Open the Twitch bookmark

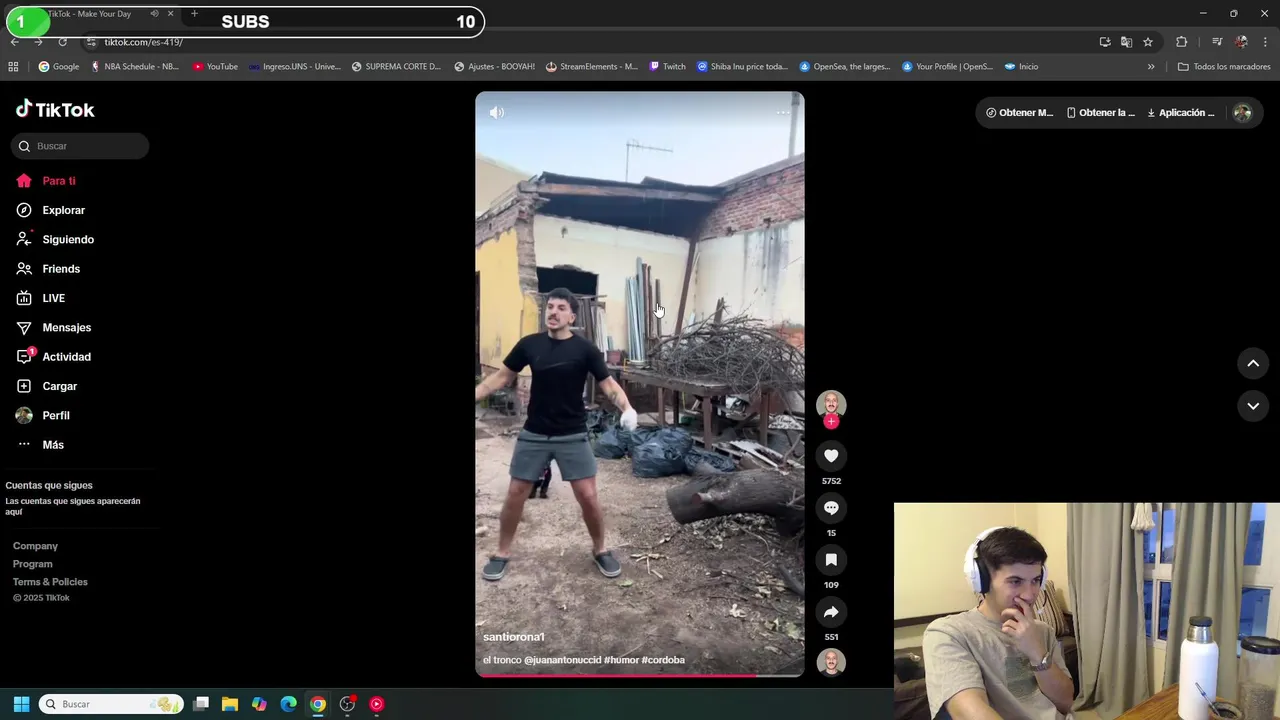click(668, 67)
